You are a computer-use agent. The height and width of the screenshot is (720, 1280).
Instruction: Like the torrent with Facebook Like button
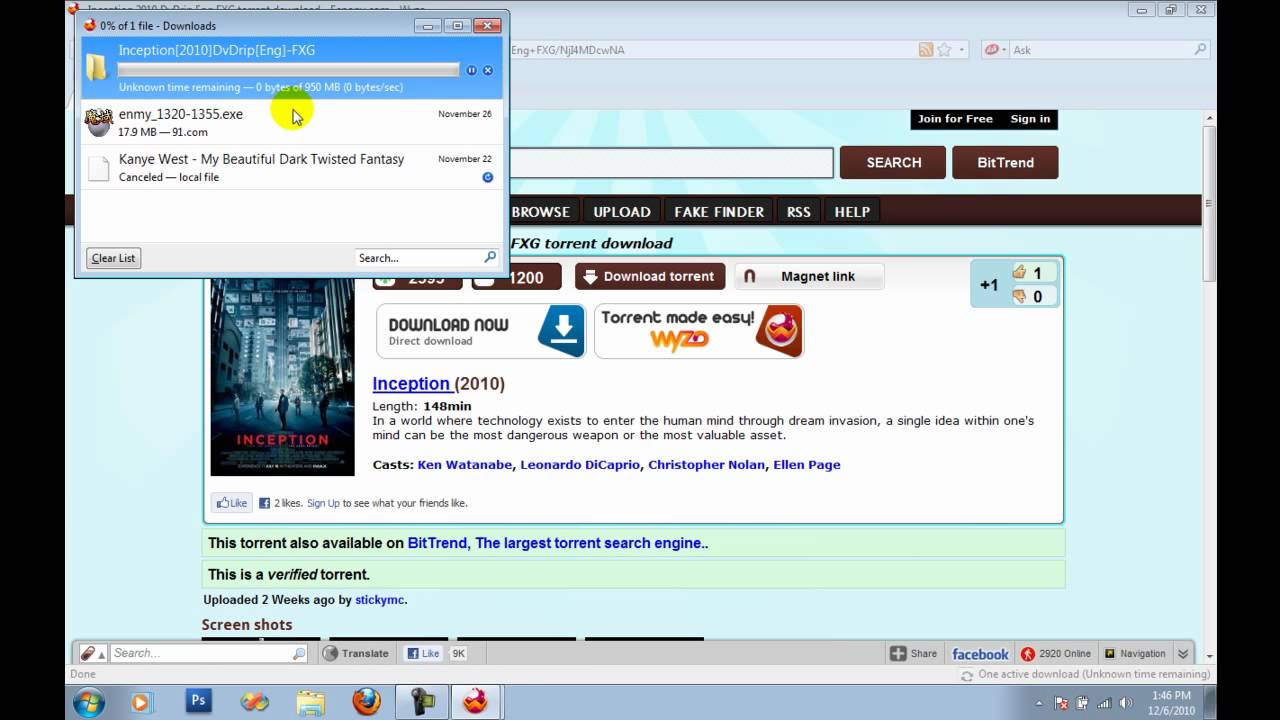(231, 503)
